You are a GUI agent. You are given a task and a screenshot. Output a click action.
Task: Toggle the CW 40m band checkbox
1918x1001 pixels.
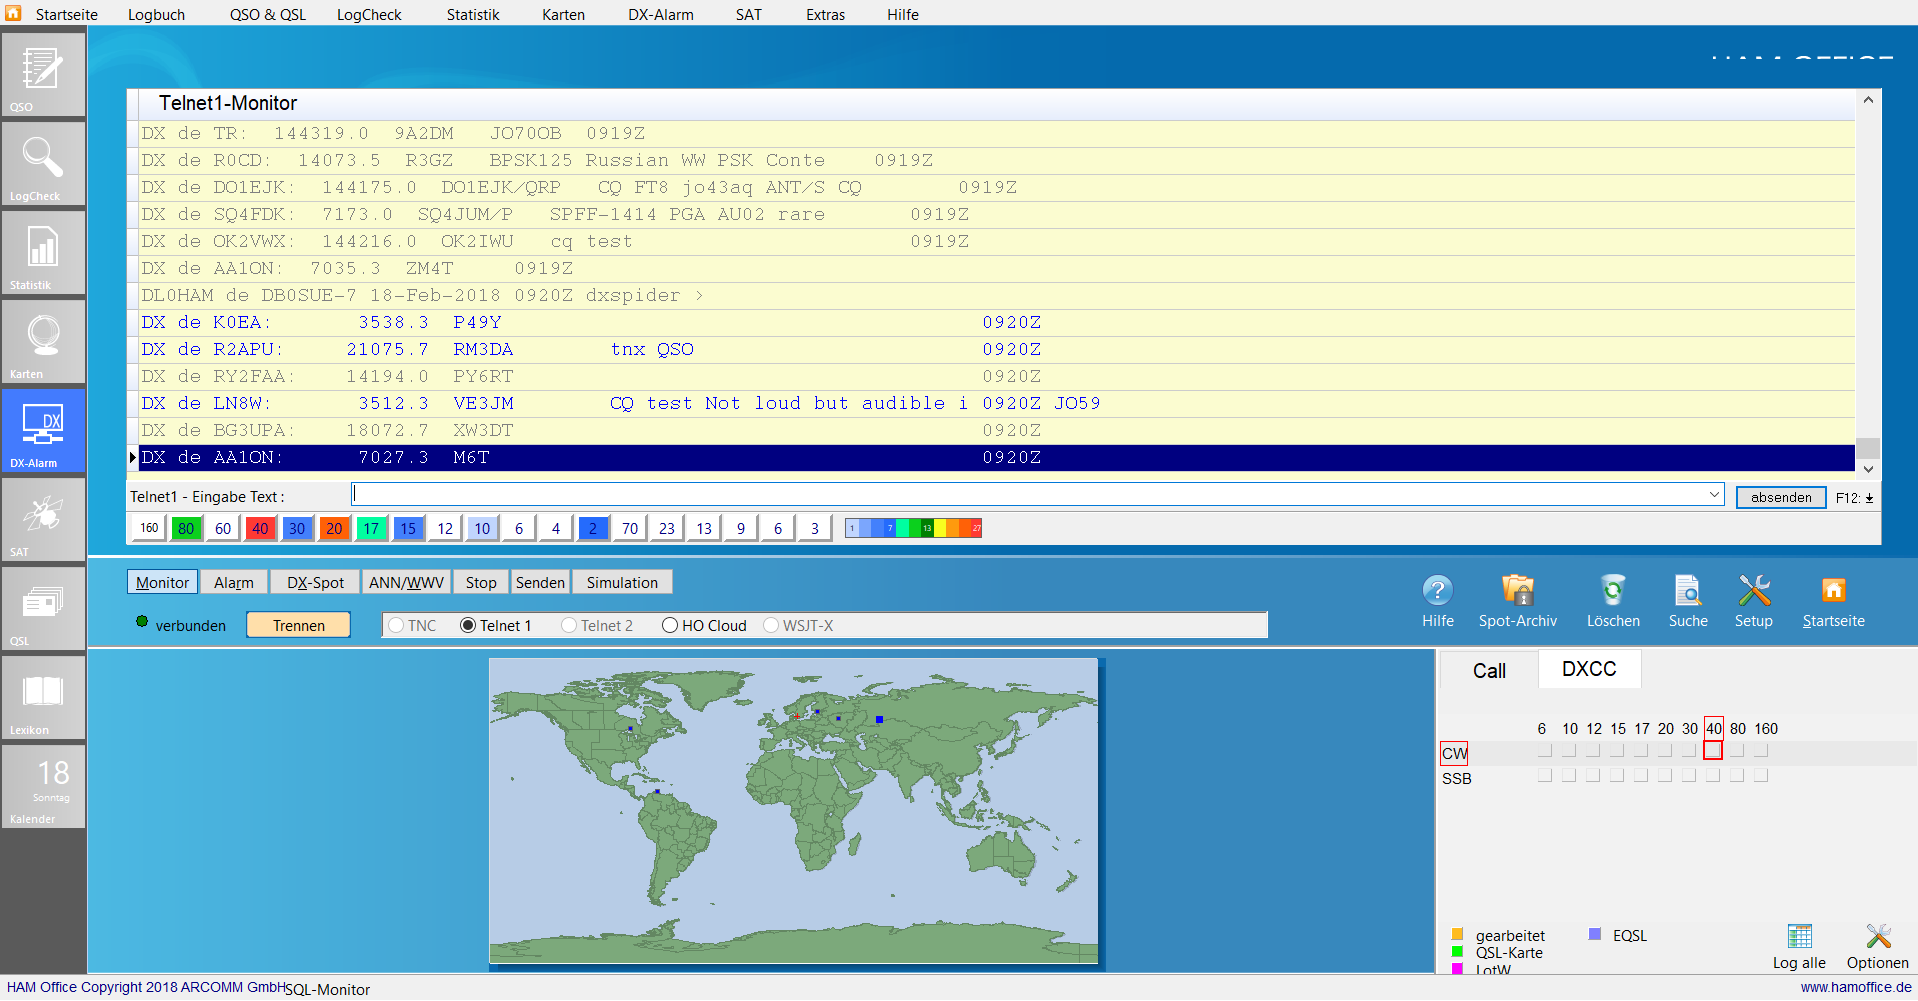pos(1713,750)
